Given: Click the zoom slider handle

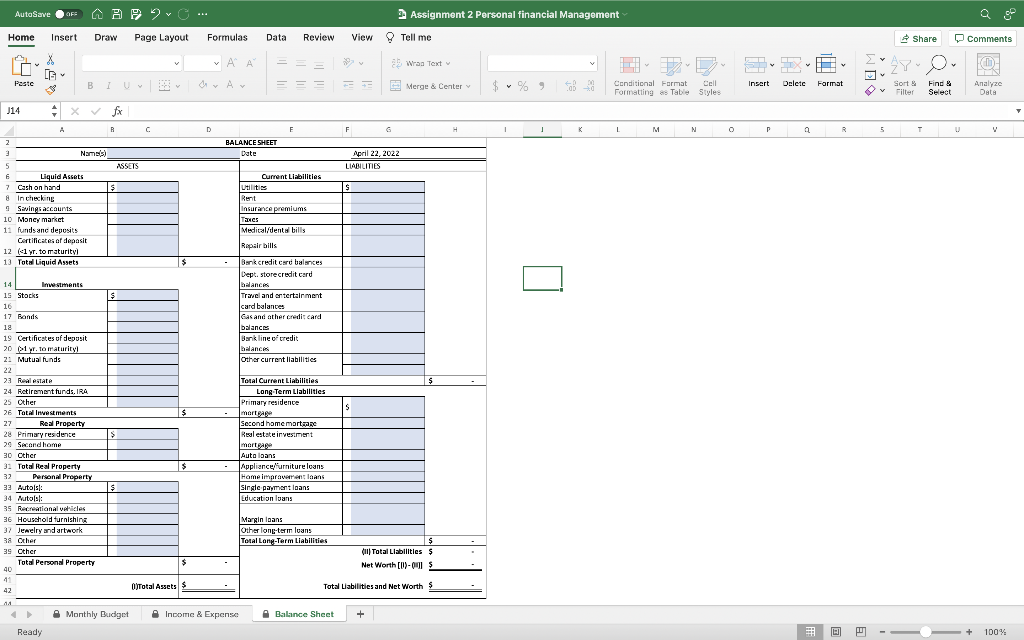Looking at the screenshot, I should click(x=925, y=632).
